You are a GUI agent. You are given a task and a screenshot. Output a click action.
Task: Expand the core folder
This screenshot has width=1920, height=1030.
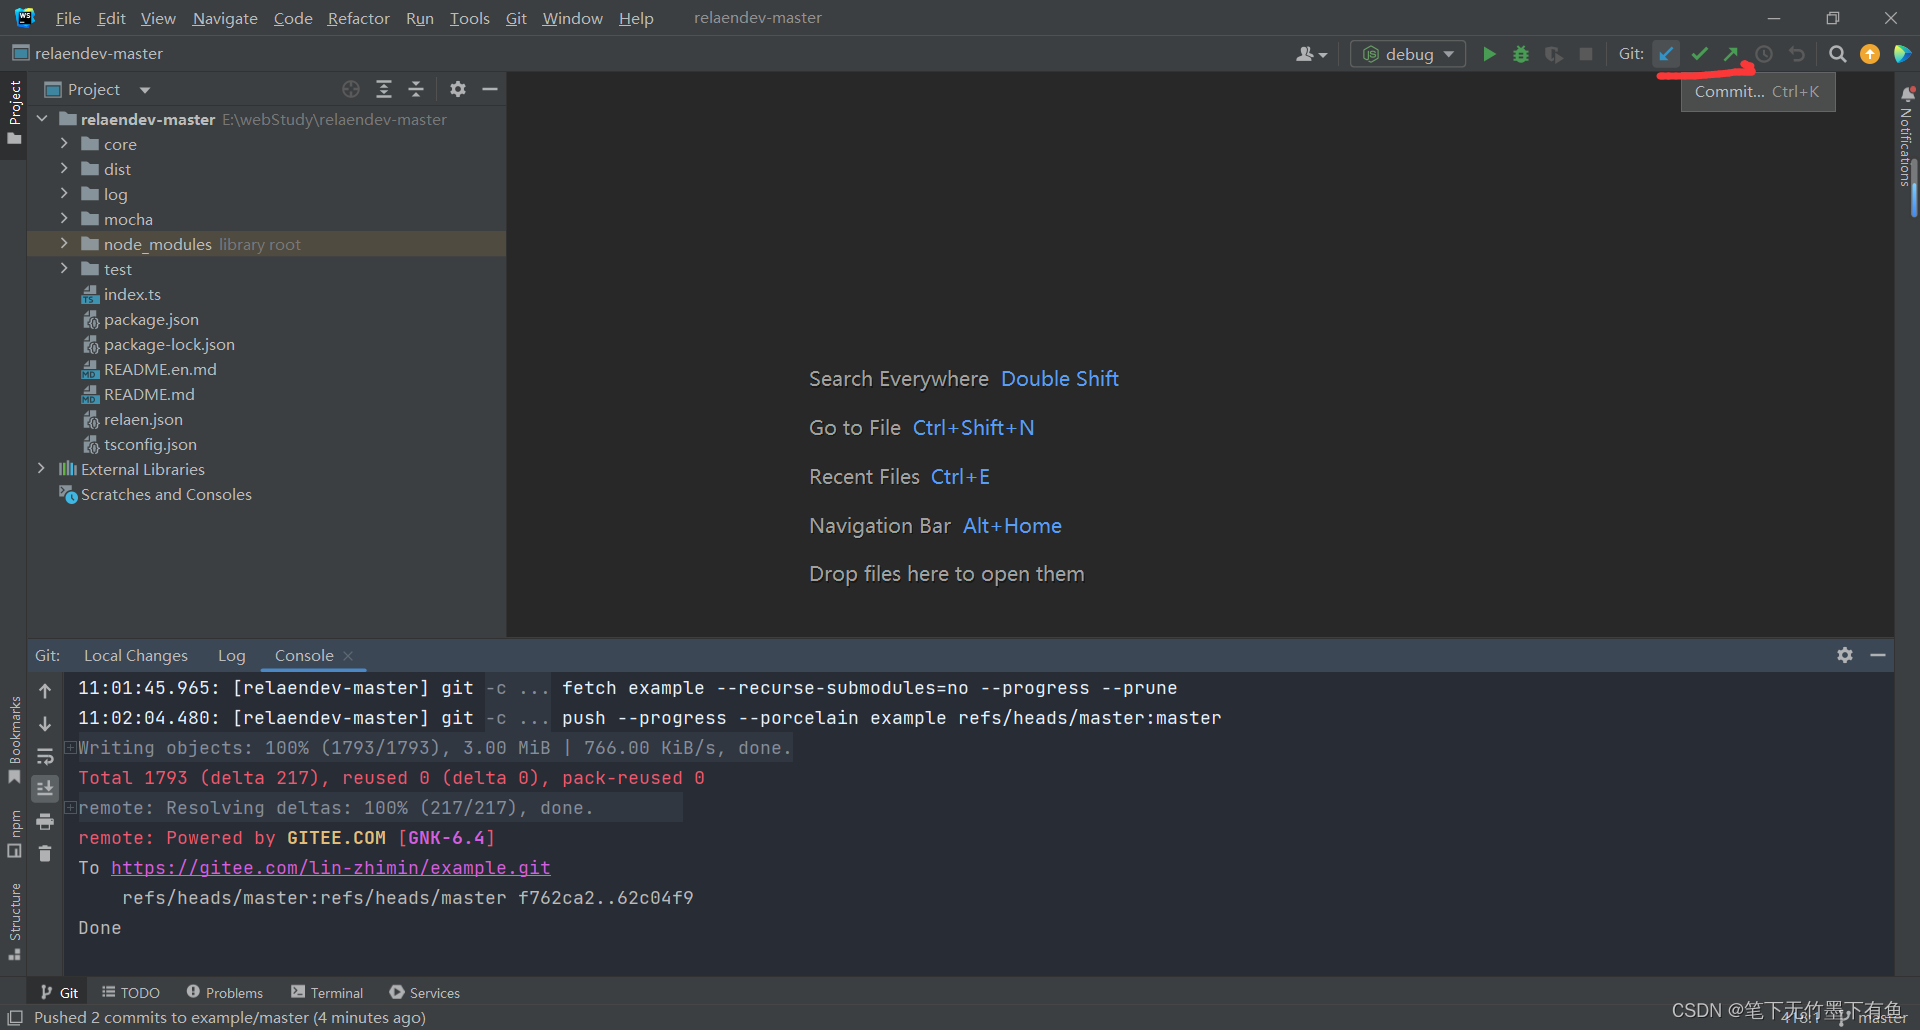pyautogui.click(x=64, y=144)
